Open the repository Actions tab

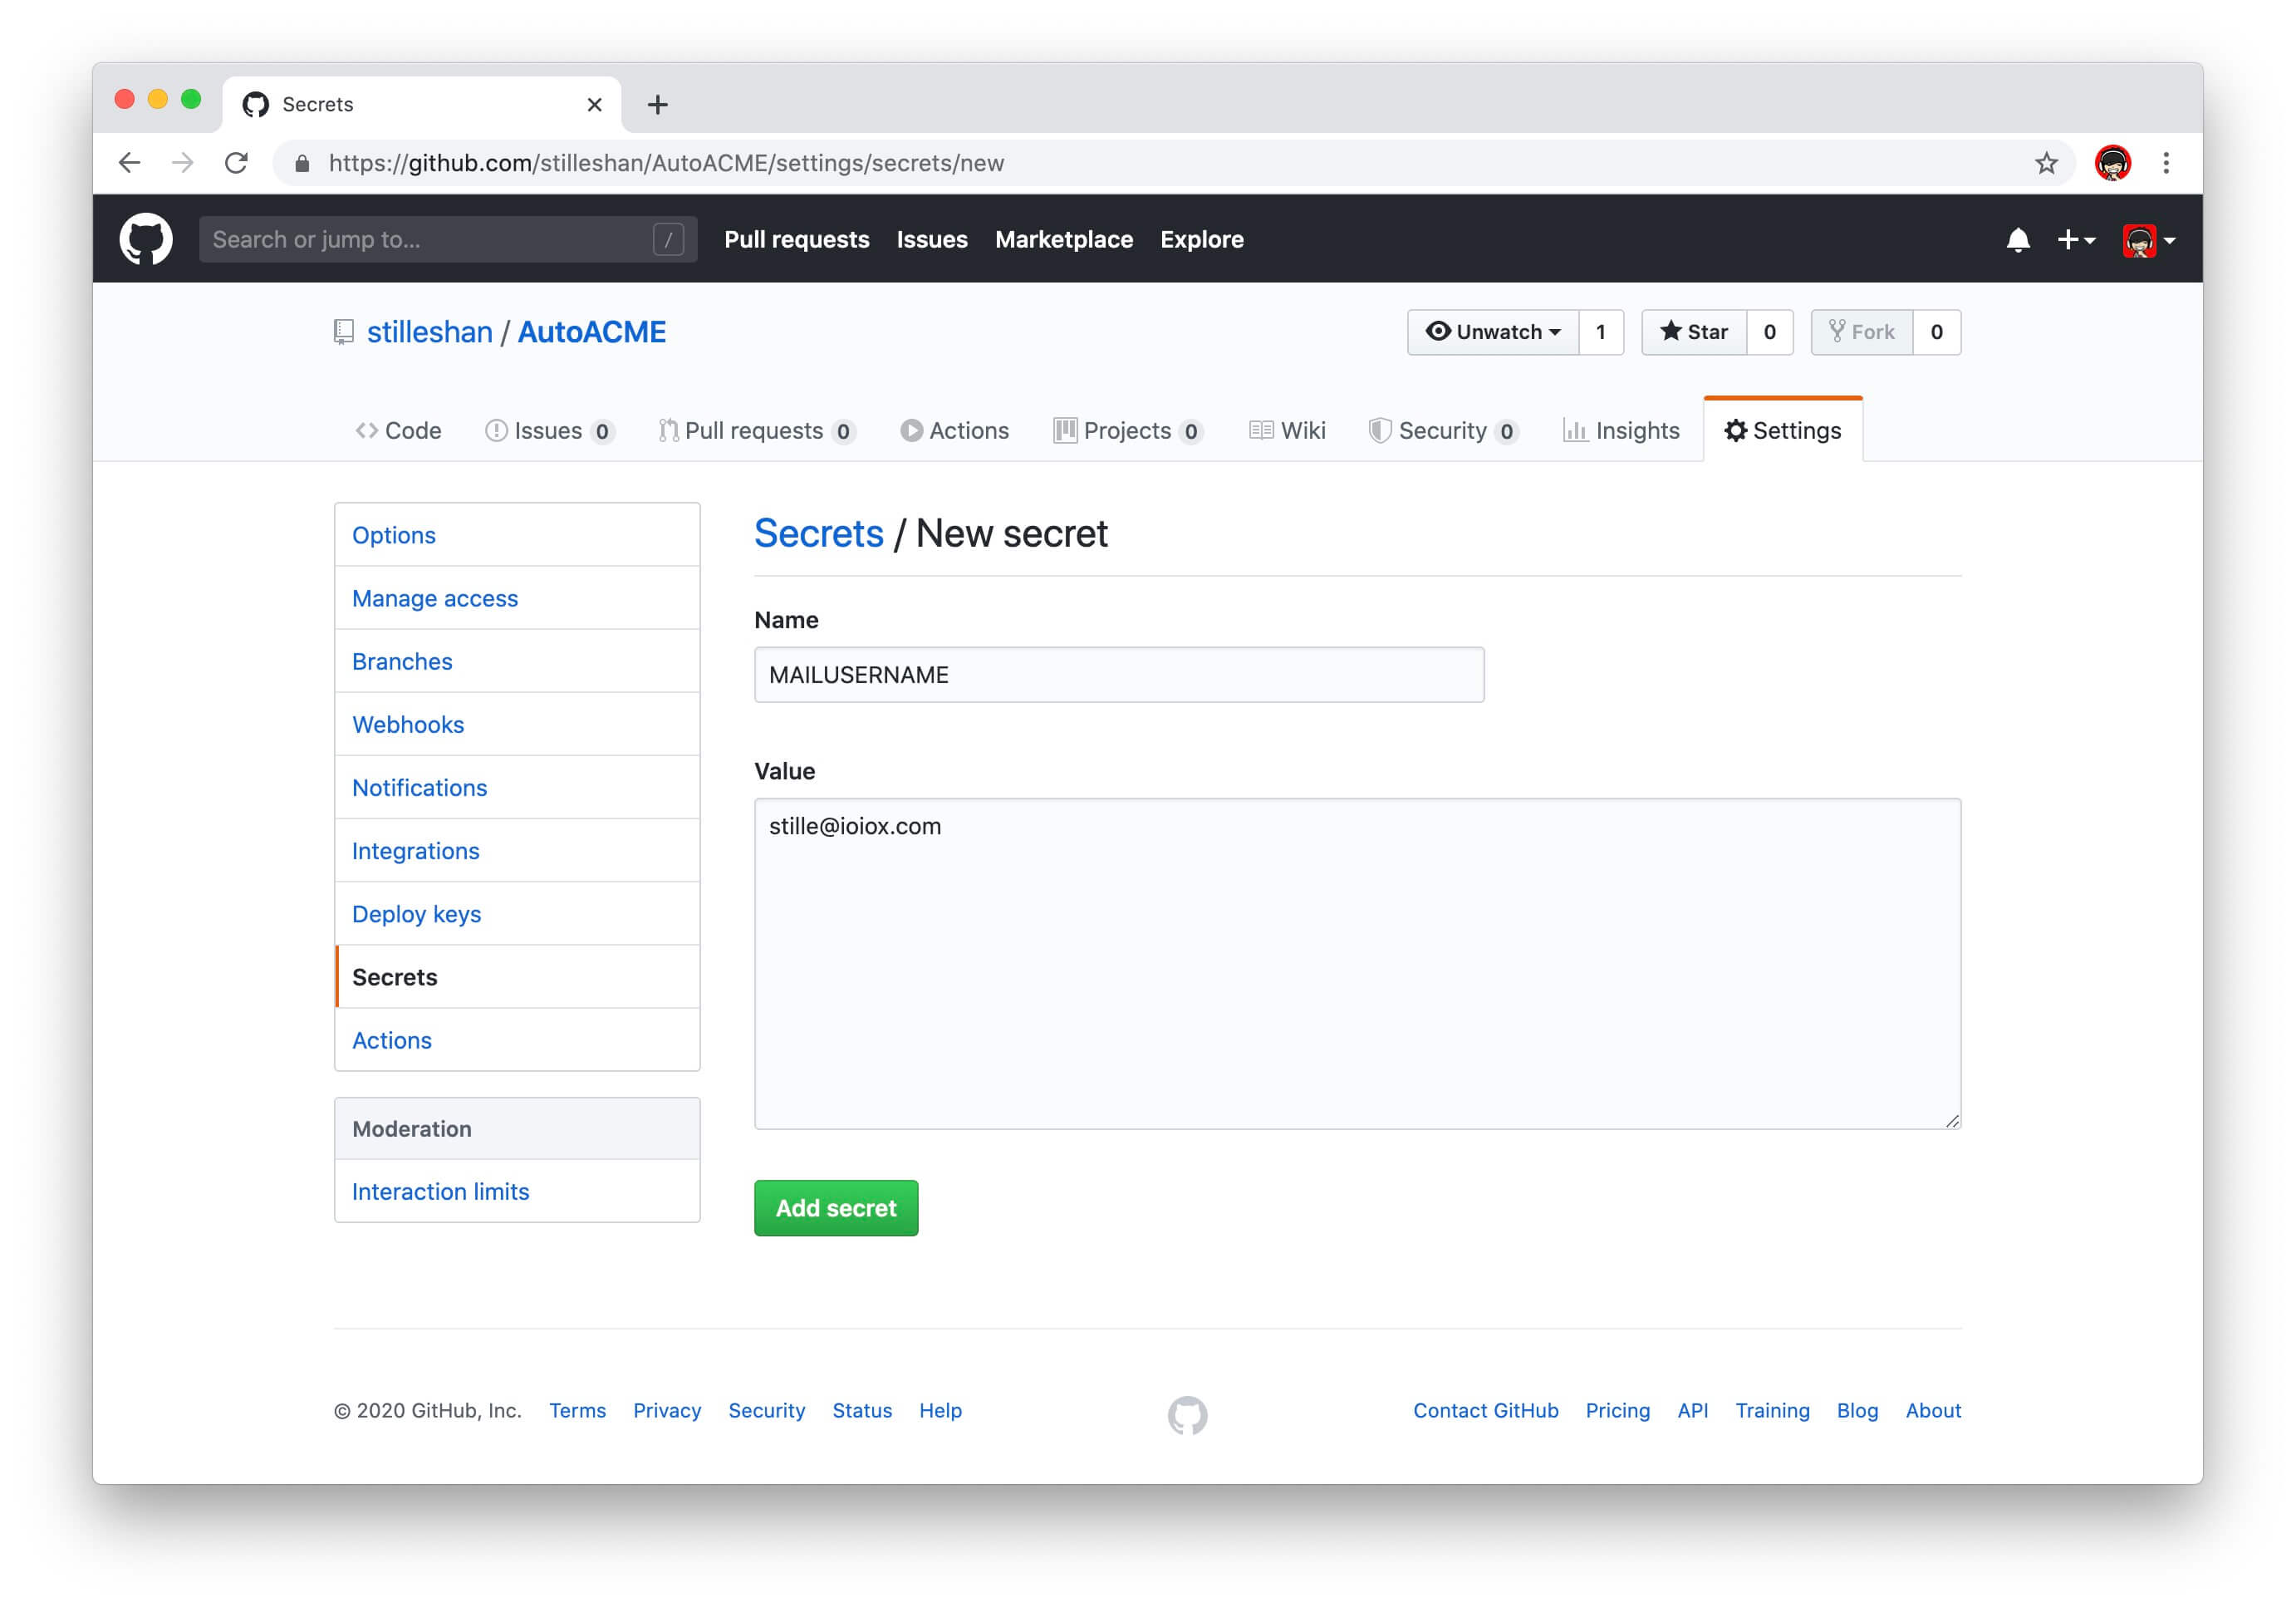point(955,431)
